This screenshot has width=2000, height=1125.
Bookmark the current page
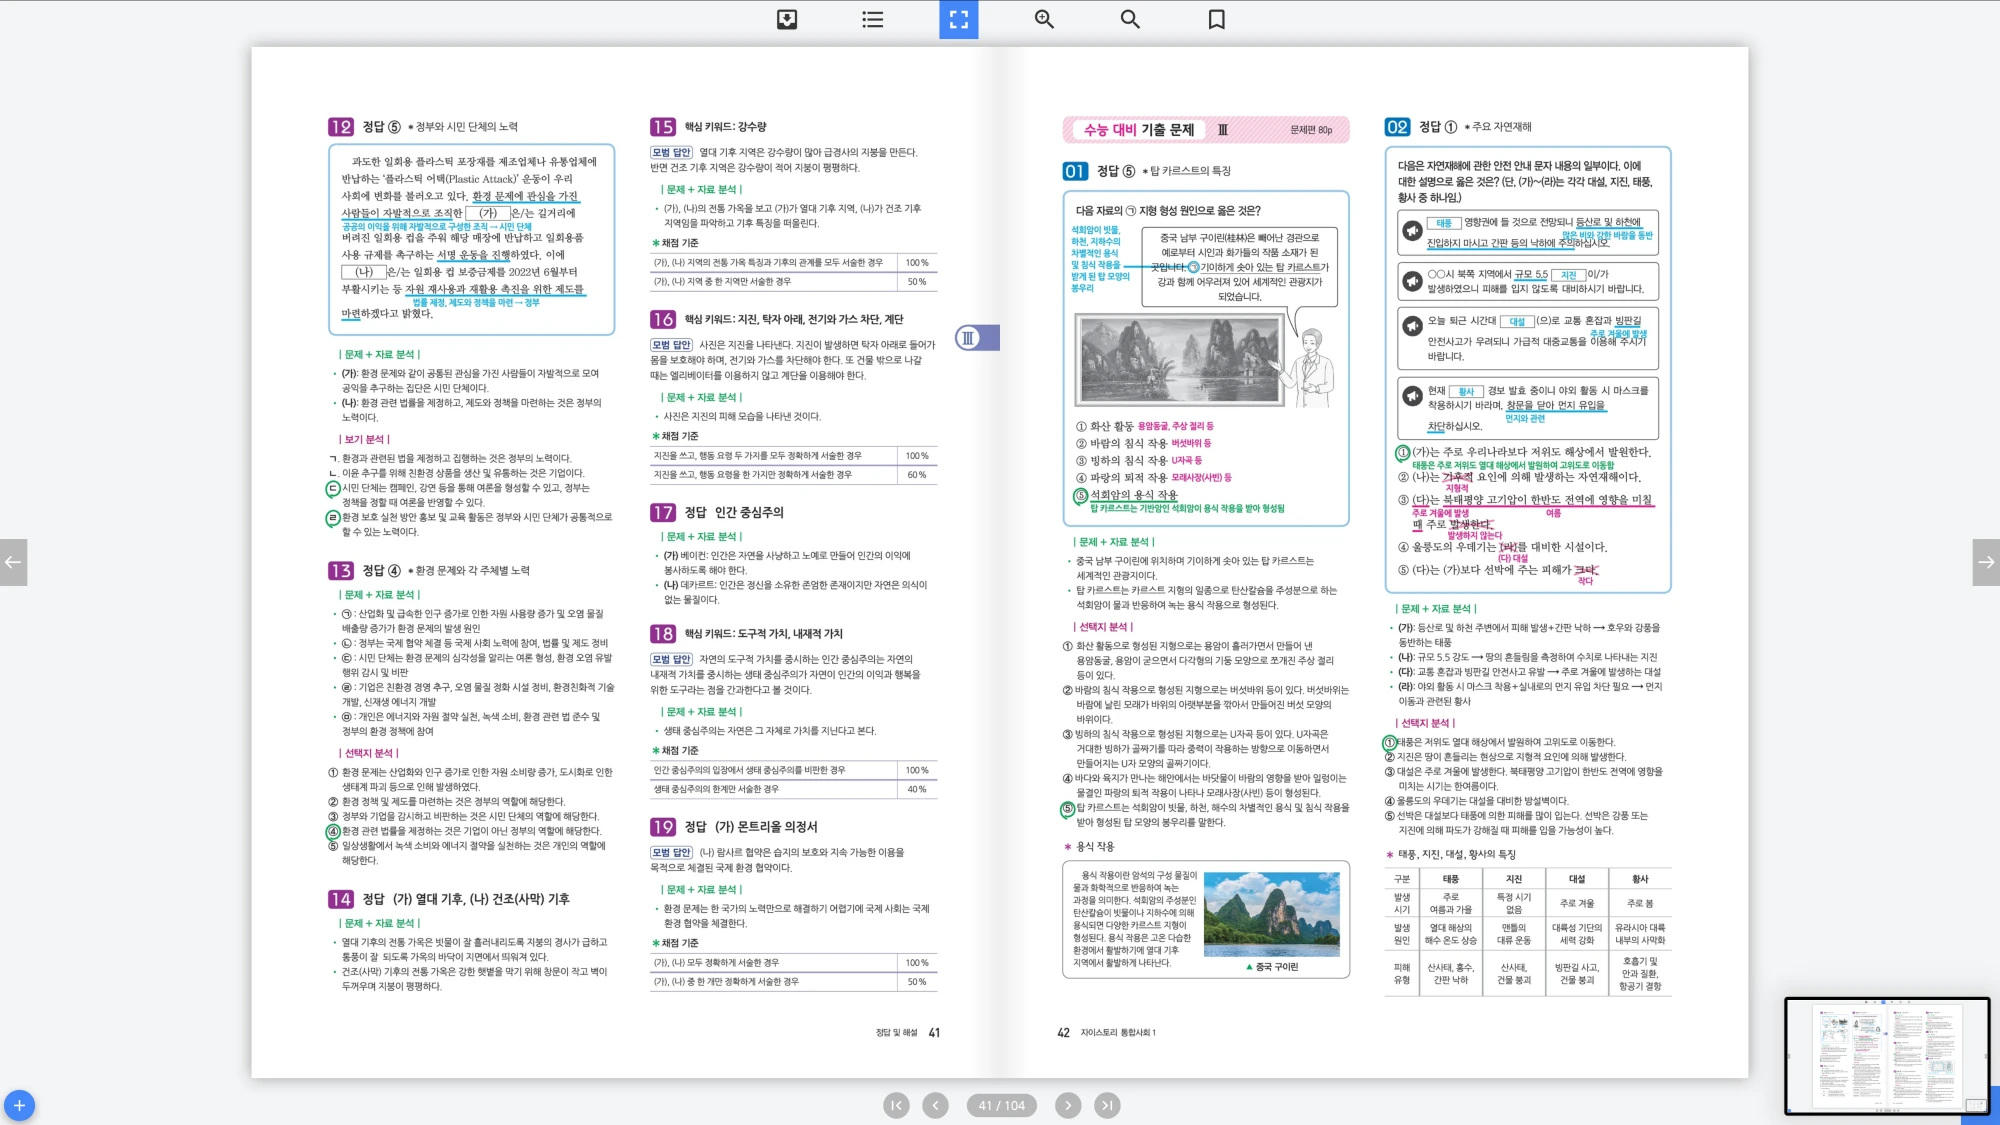pos(1216,19)
